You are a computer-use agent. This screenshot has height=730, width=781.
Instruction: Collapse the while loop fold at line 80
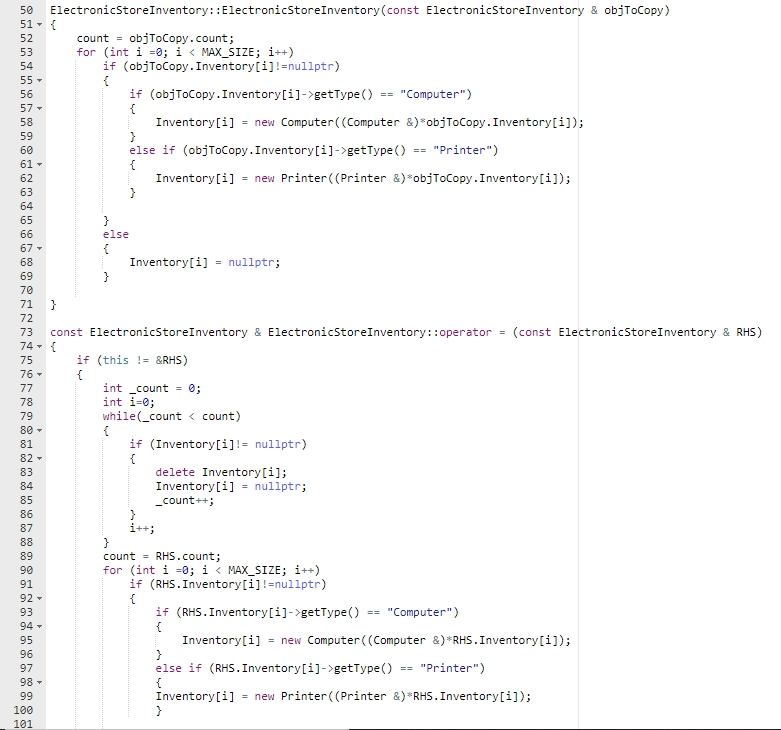(39, 430)
